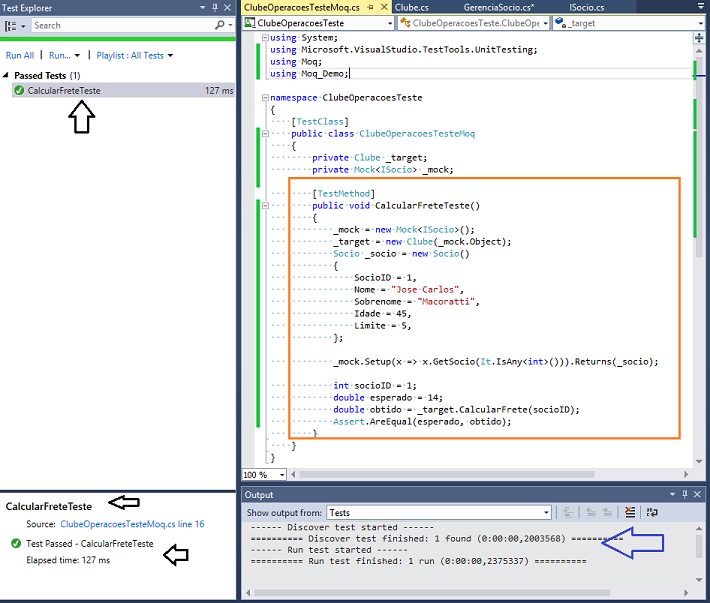The height and width of the screenshot is (603, 710).
Task: Click Clear All output icon
Action: (x=630, y=512)
